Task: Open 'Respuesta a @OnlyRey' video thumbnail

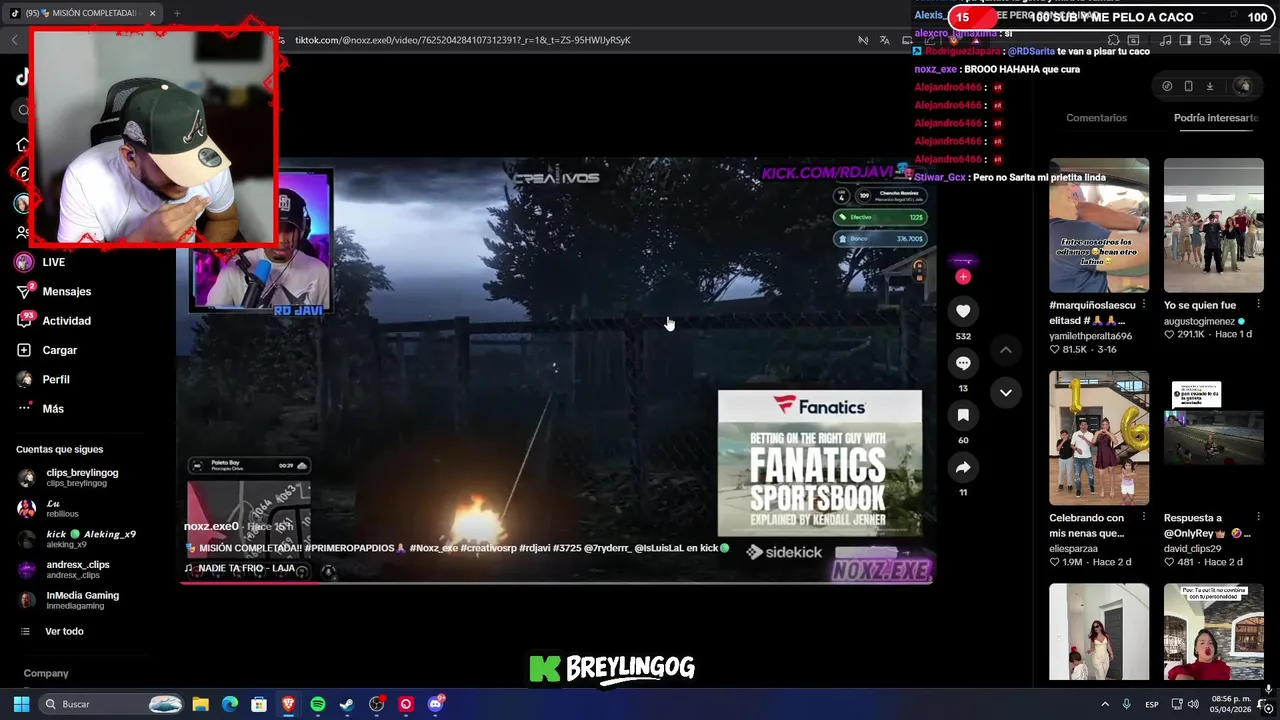Action: coord(1214,438)
